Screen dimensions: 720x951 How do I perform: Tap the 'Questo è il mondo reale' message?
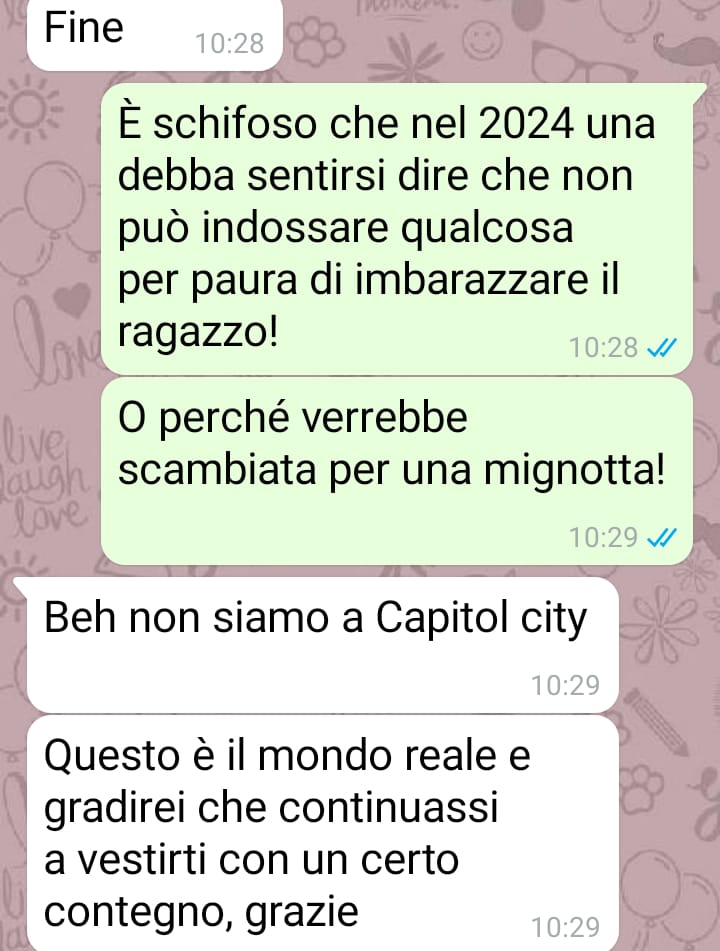(x=323, y=833)
